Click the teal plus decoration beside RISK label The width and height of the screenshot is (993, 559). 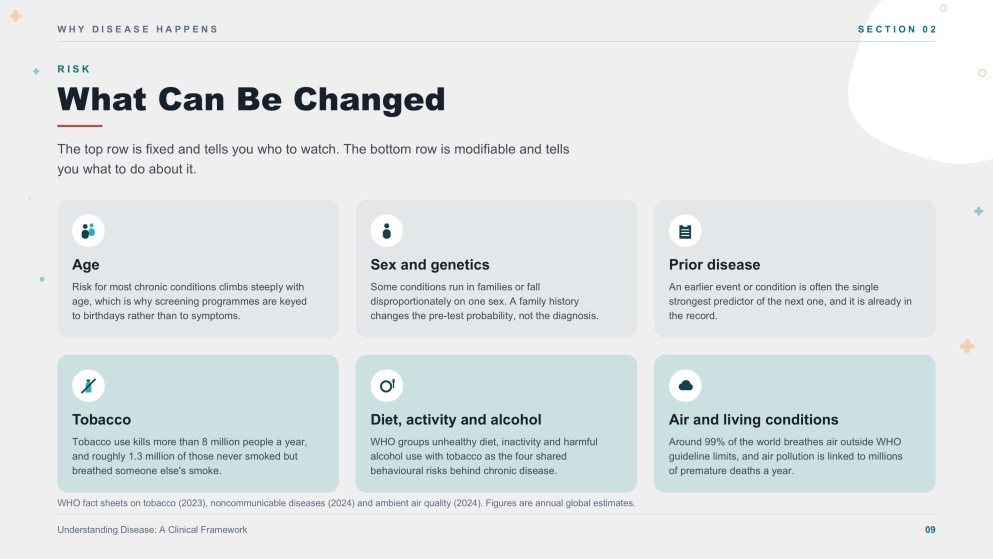point(36,72)
